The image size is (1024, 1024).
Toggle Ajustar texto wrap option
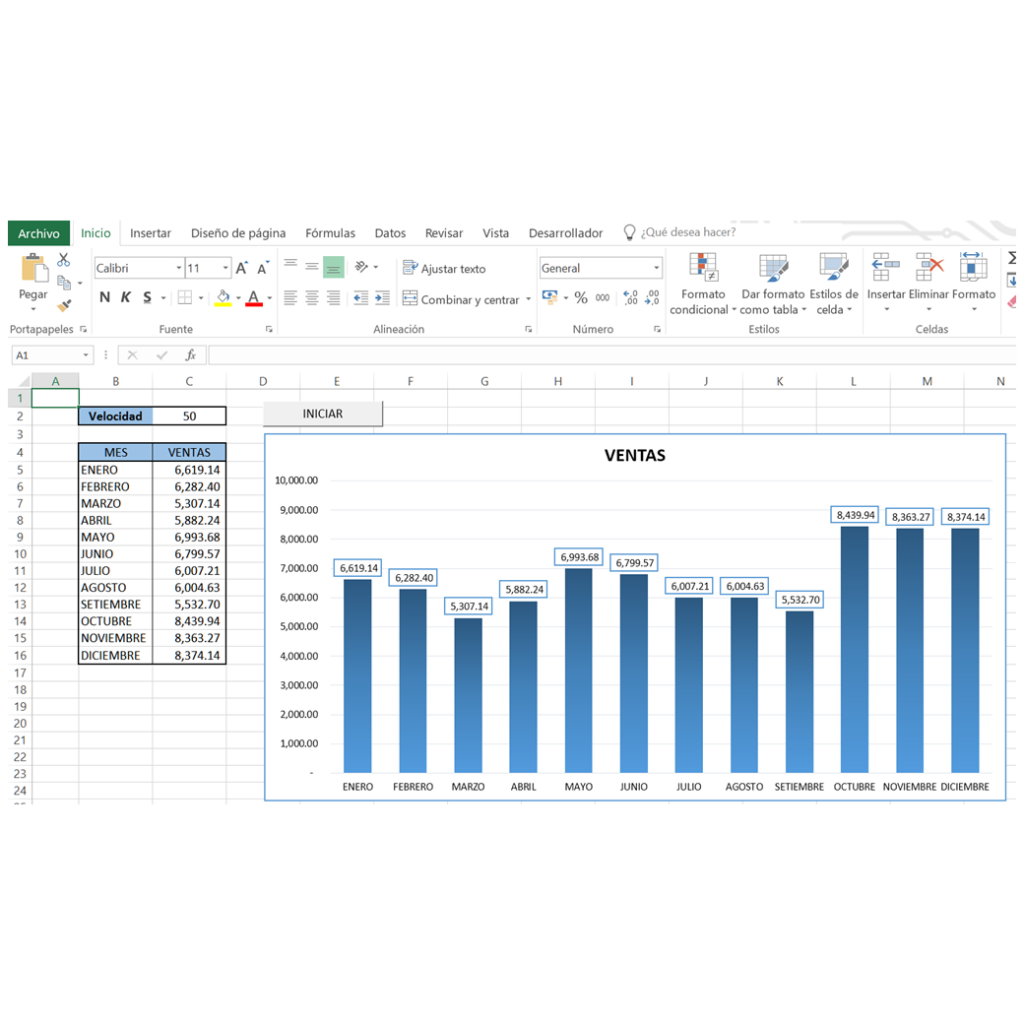443,268
